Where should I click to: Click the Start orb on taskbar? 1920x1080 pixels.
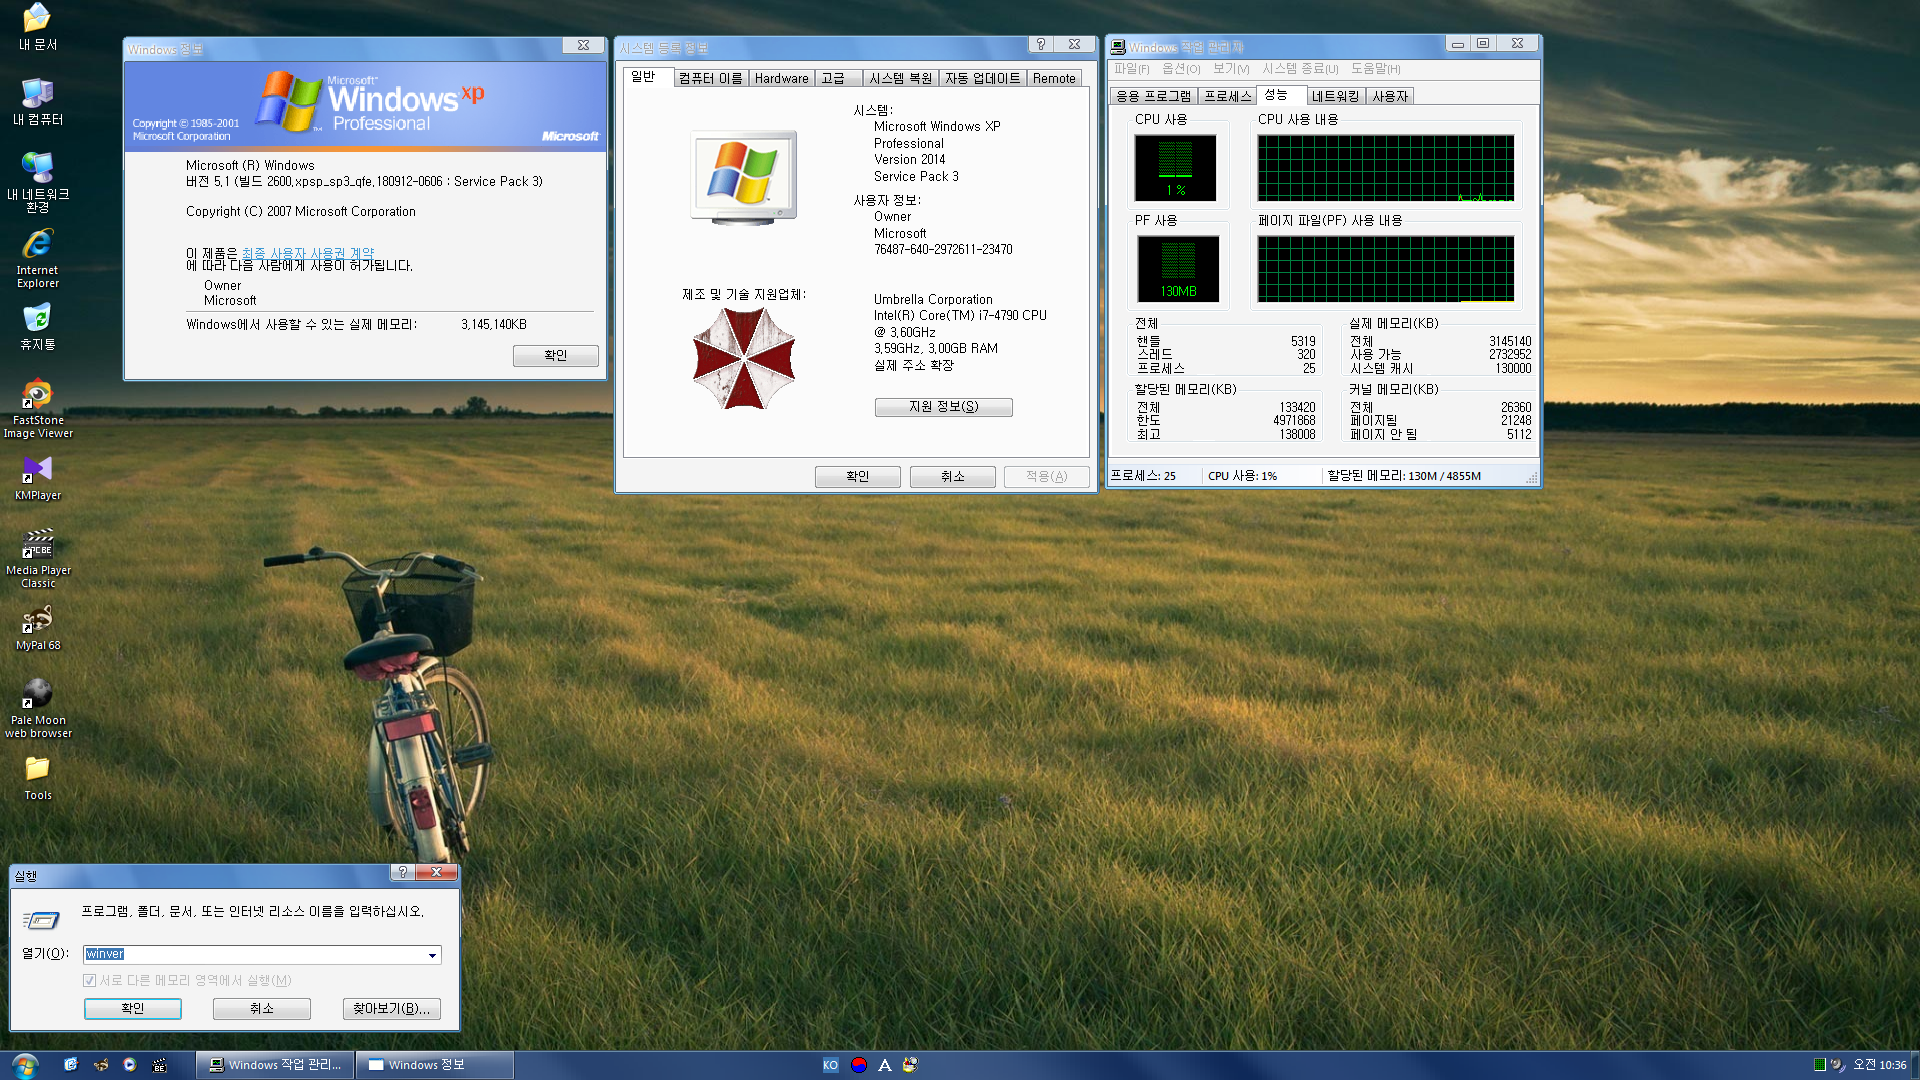tap(24, 1065)
